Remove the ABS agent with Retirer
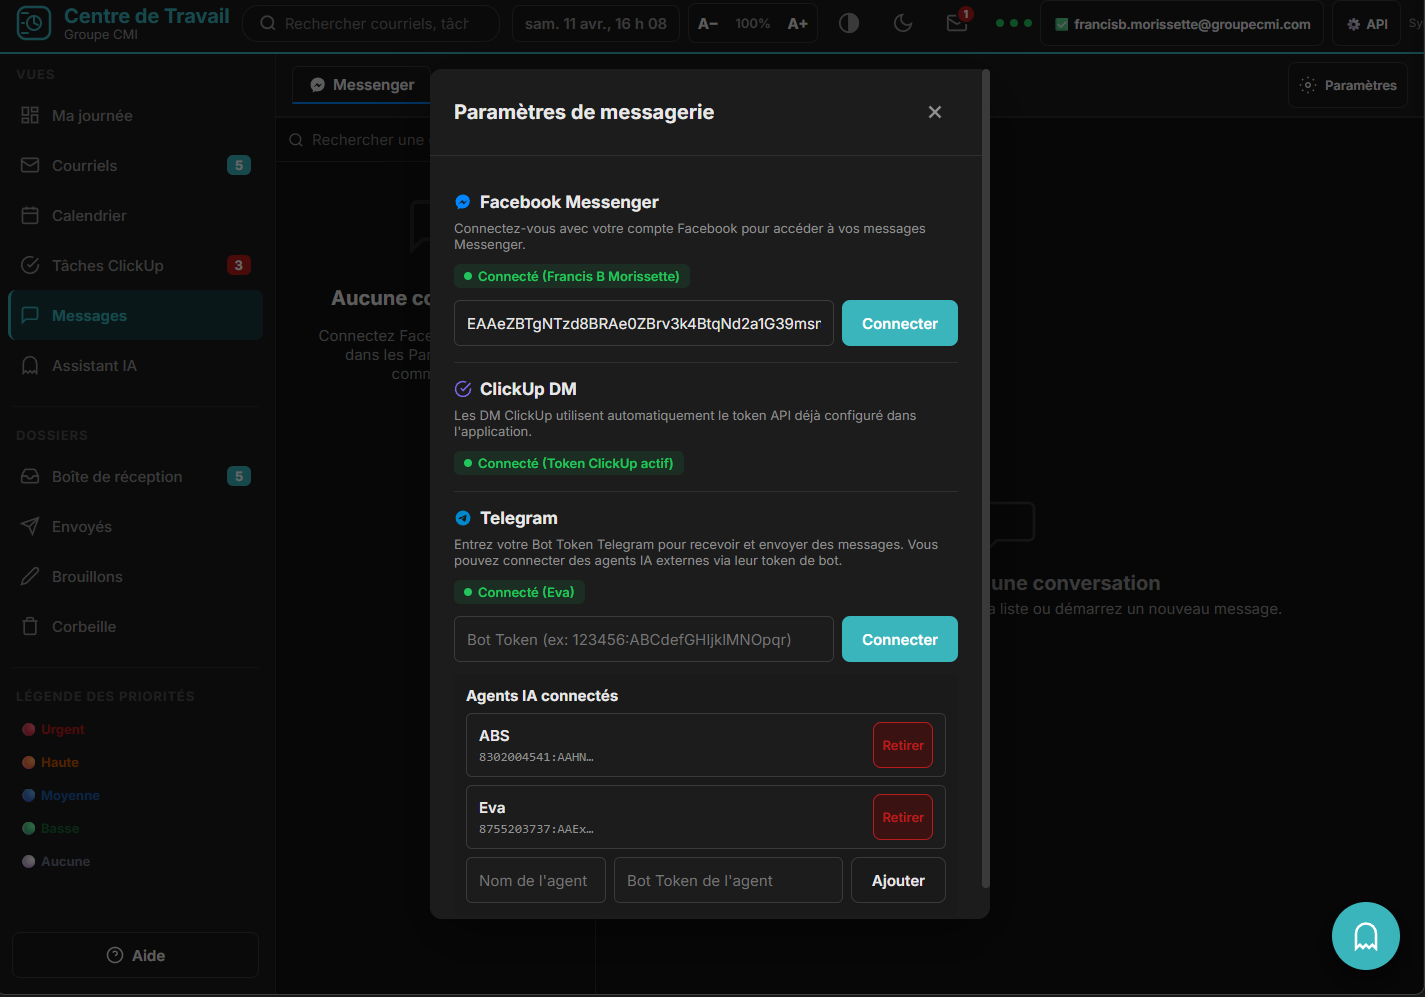This screenshot has height=997, width=1425. [902, 745]
